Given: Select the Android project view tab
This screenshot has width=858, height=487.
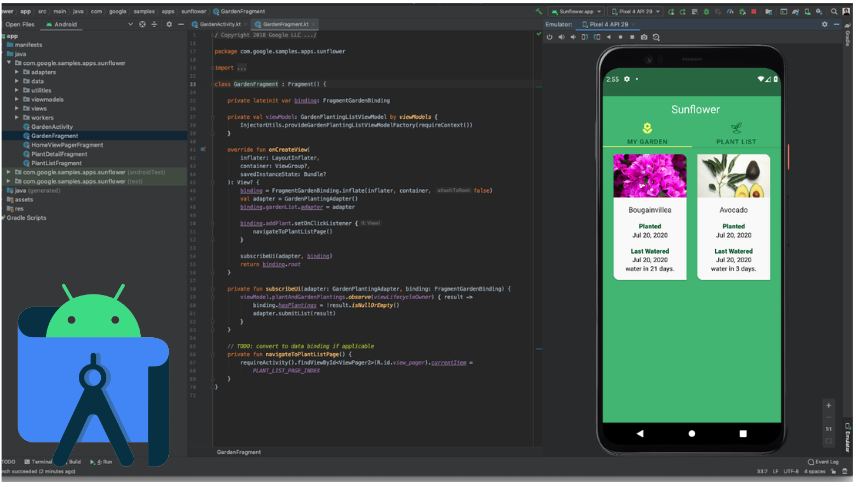Looking at the screenshot, I should [61, 24].
